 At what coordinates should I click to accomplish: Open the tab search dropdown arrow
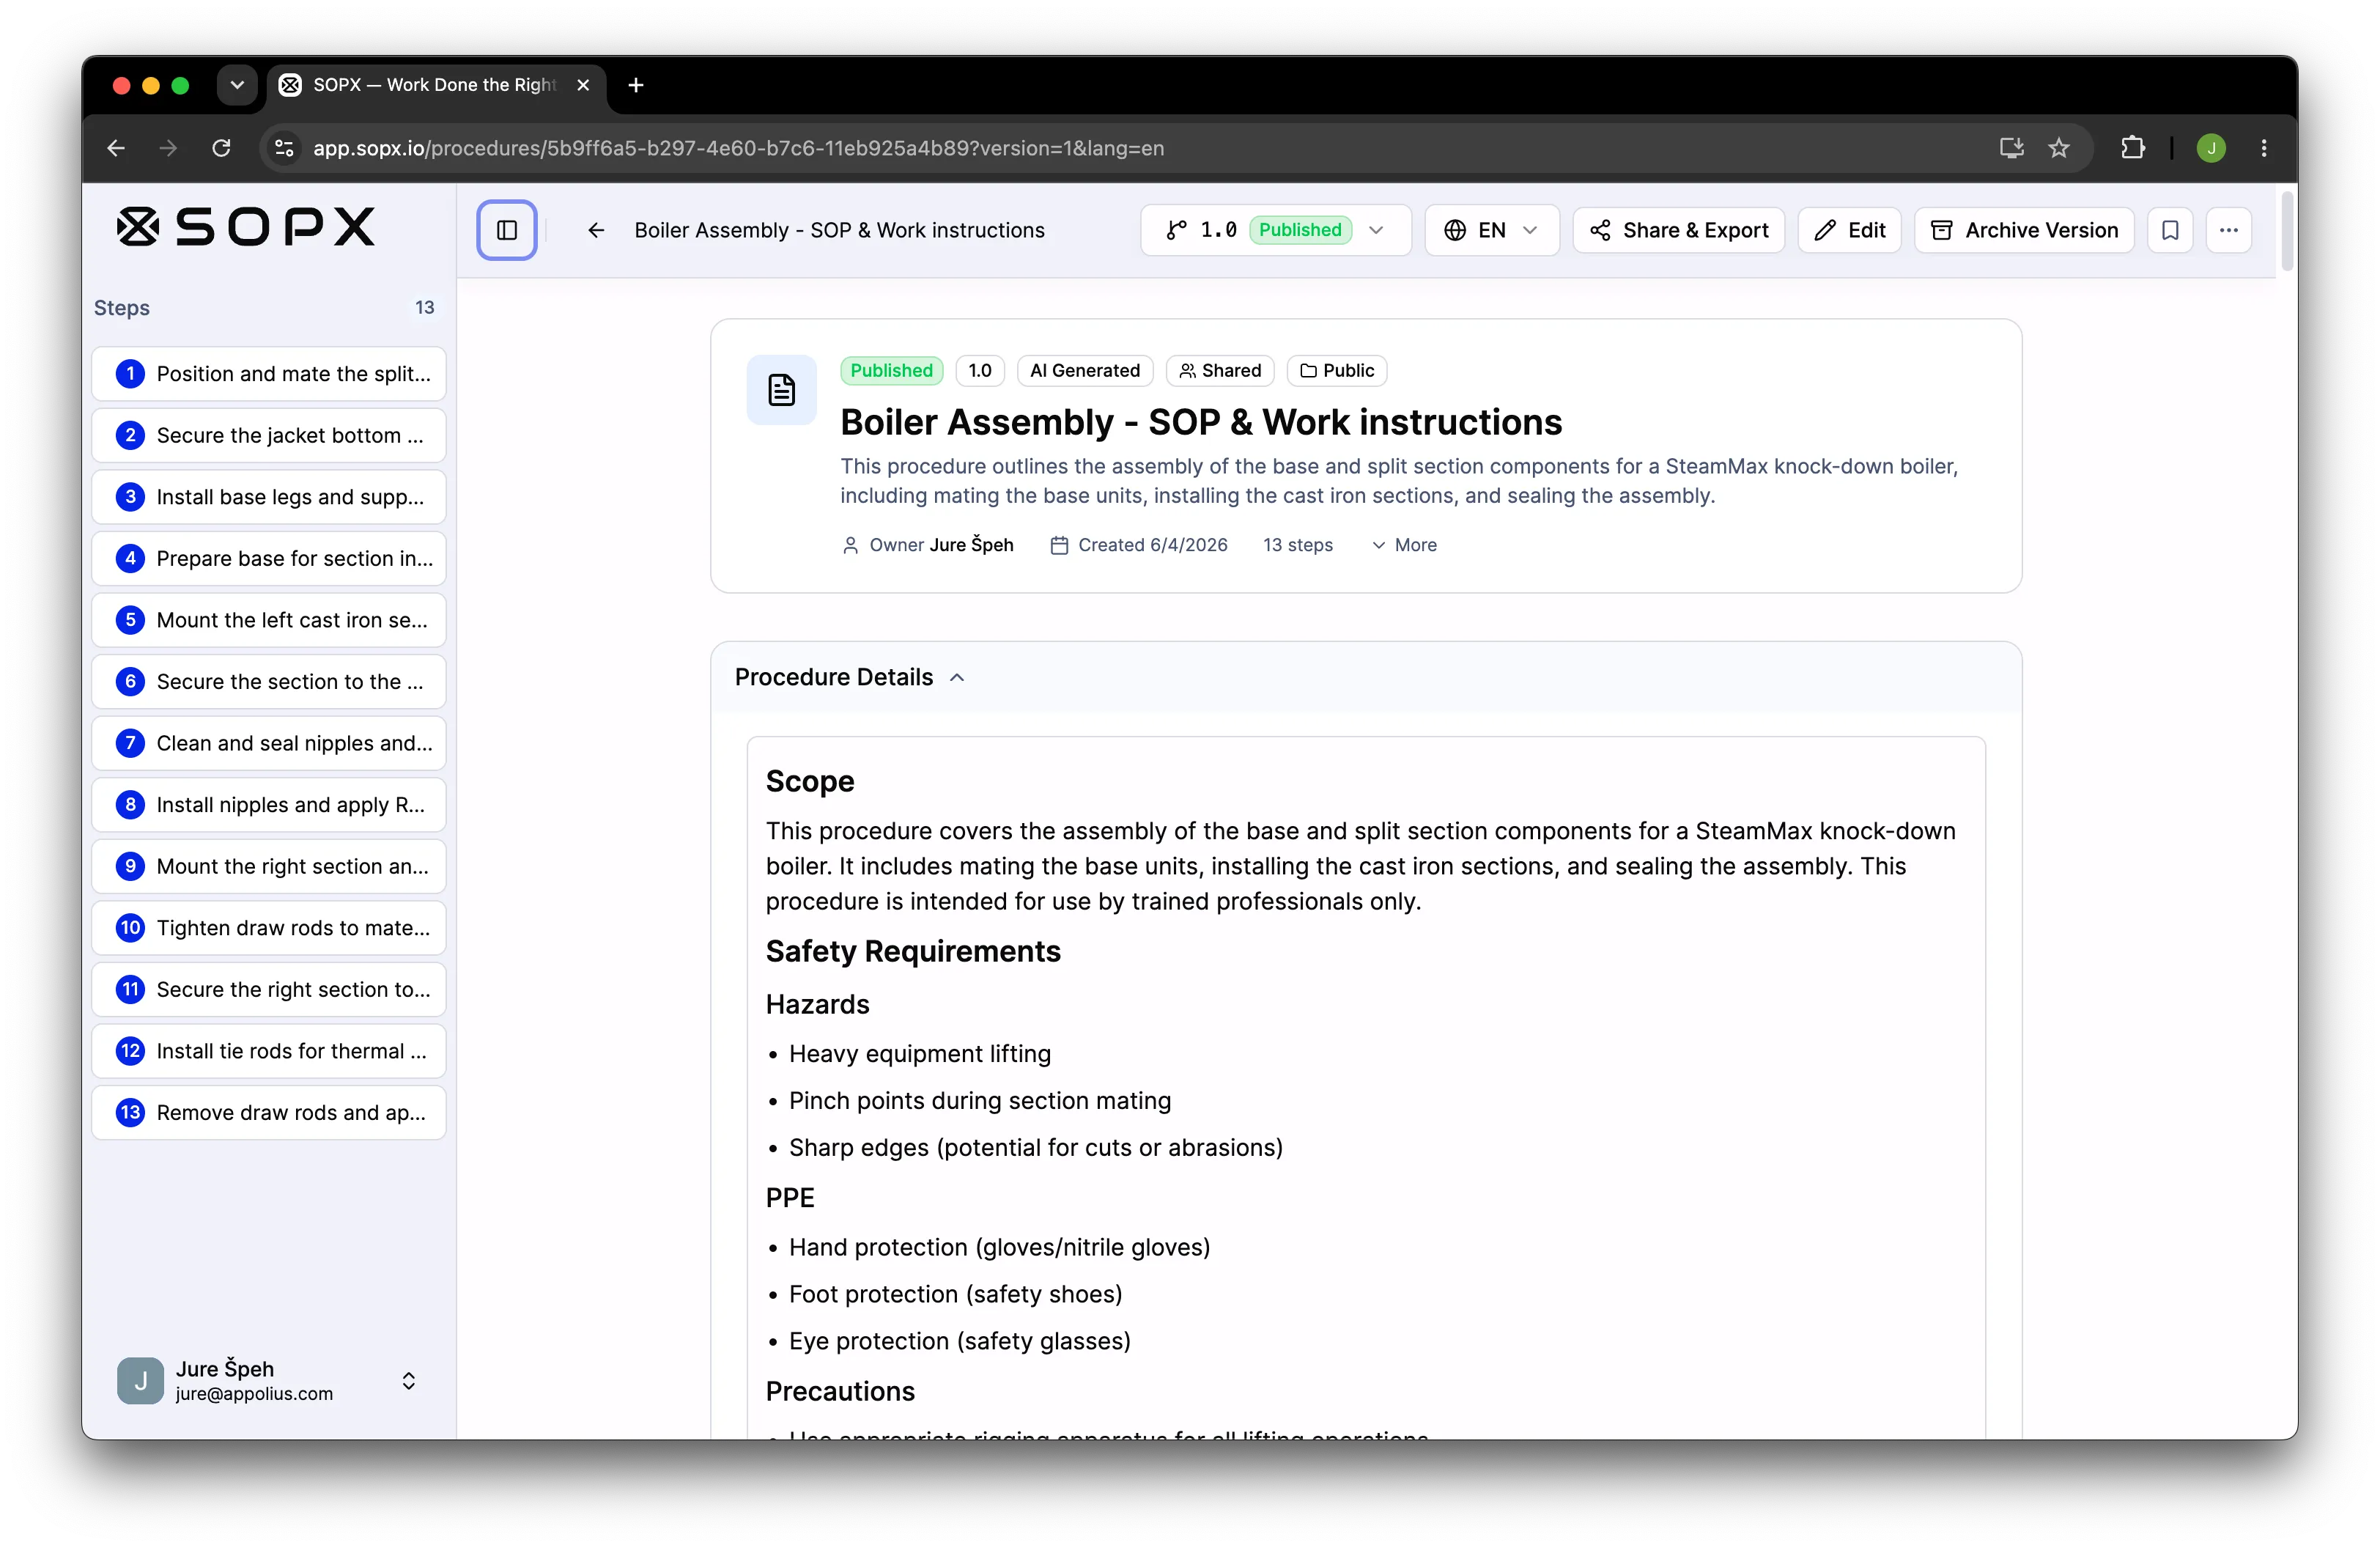click(x=237, y=85)
